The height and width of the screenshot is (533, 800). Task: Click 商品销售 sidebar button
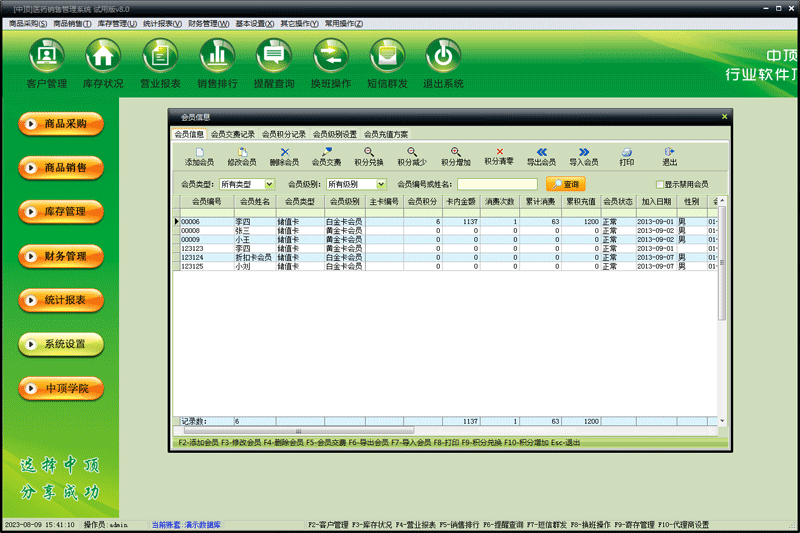tap(61, 168)
